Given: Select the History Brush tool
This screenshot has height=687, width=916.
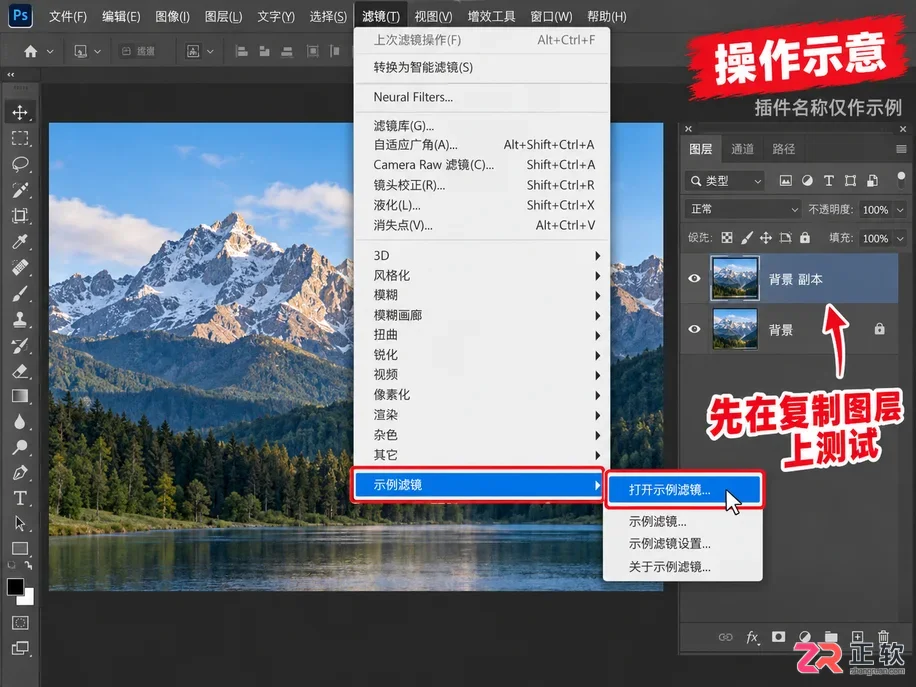Looking at the screenshot, I should click(20, 345).
